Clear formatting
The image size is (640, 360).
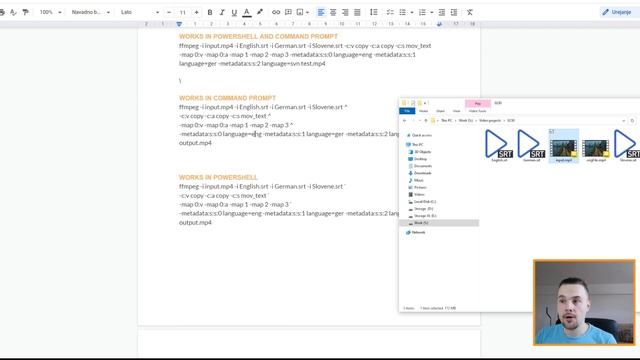click(470, 12)
